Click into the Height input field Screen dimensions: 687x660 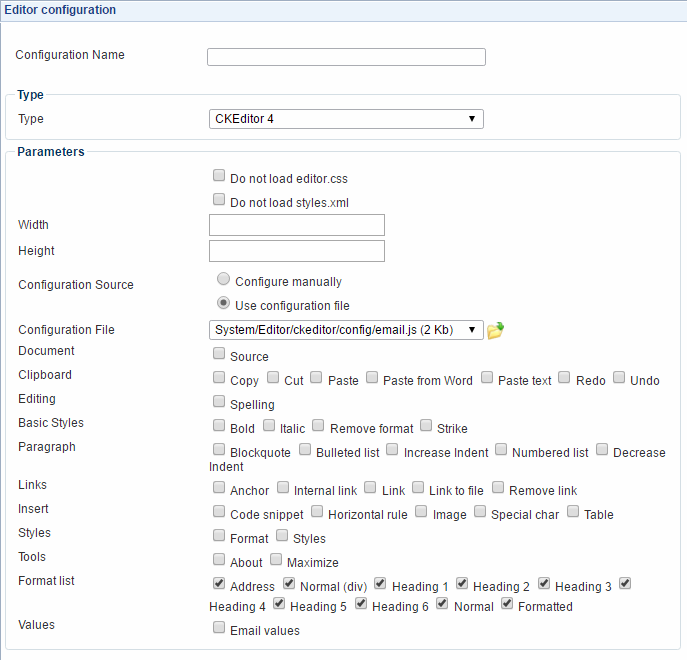(296, 251)
